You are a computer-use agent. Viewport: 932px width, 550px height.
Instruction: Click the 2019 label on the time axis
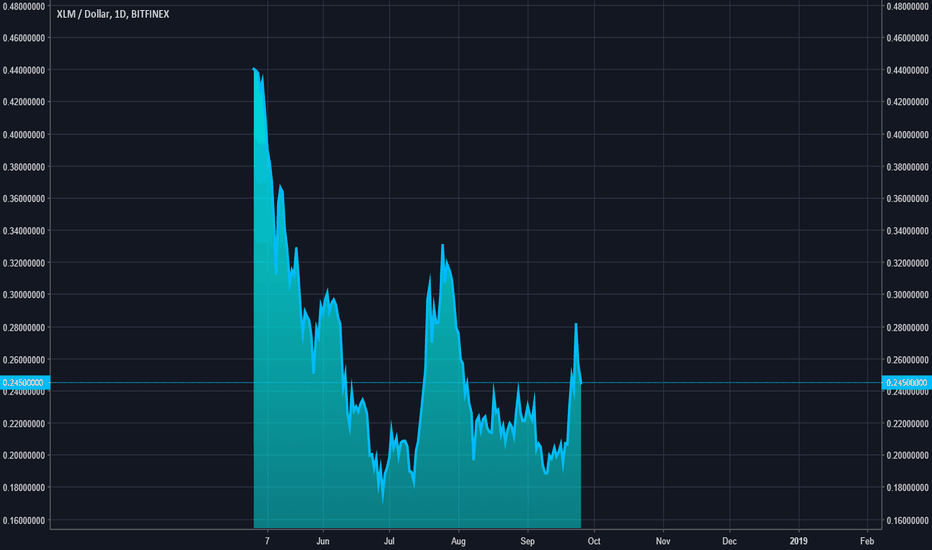tap(798, 541)
